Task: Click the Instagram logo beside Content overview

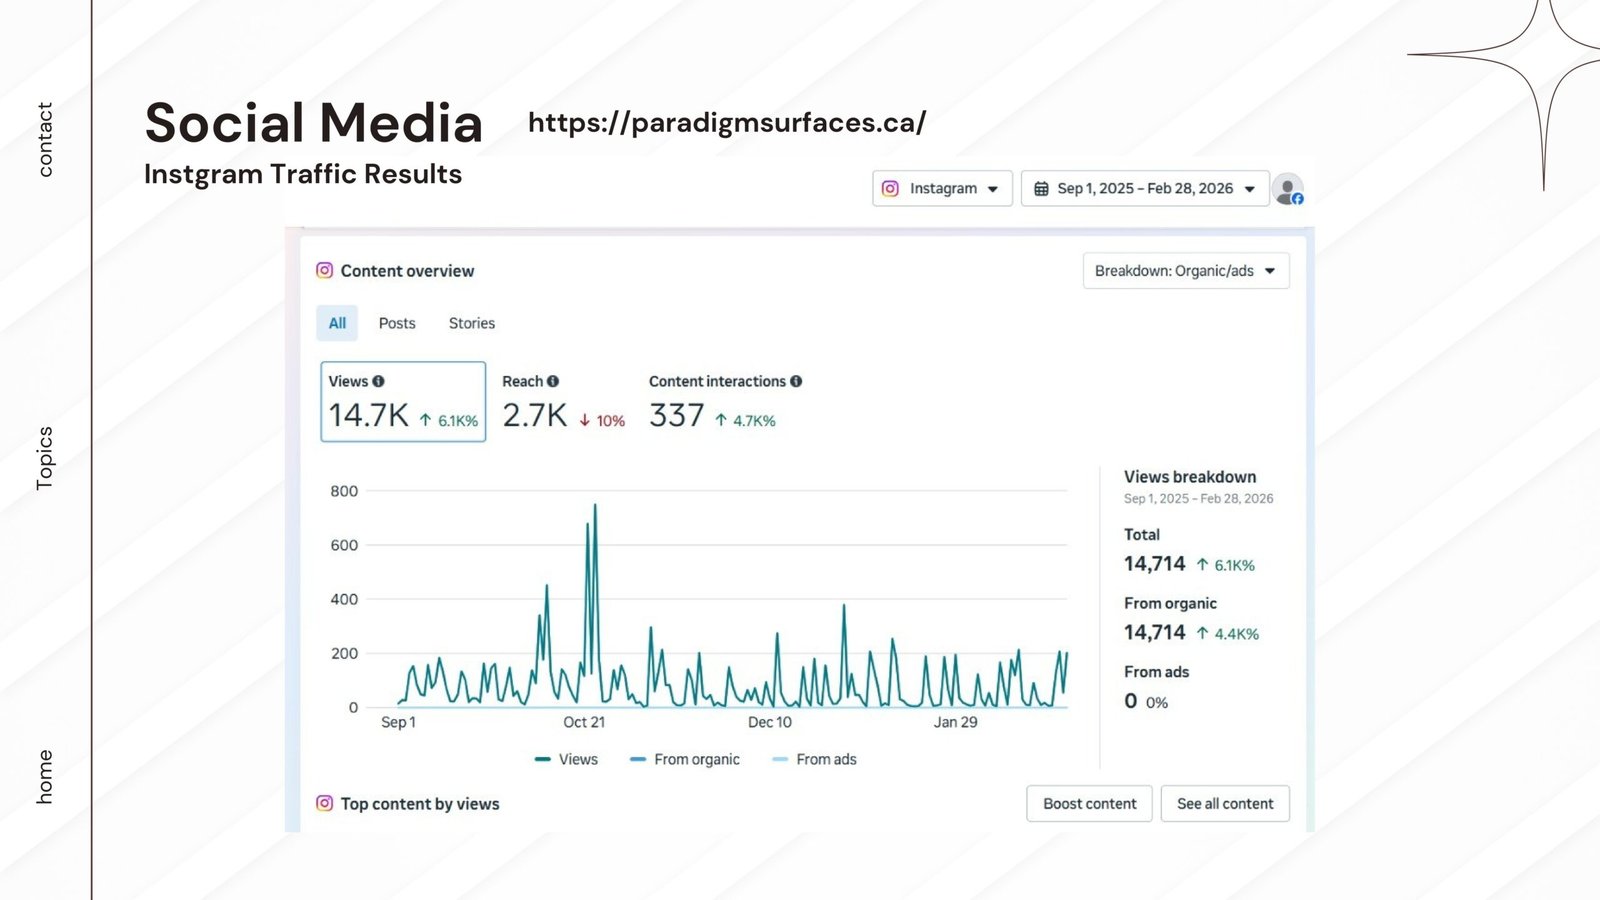Action: (324, 270)
